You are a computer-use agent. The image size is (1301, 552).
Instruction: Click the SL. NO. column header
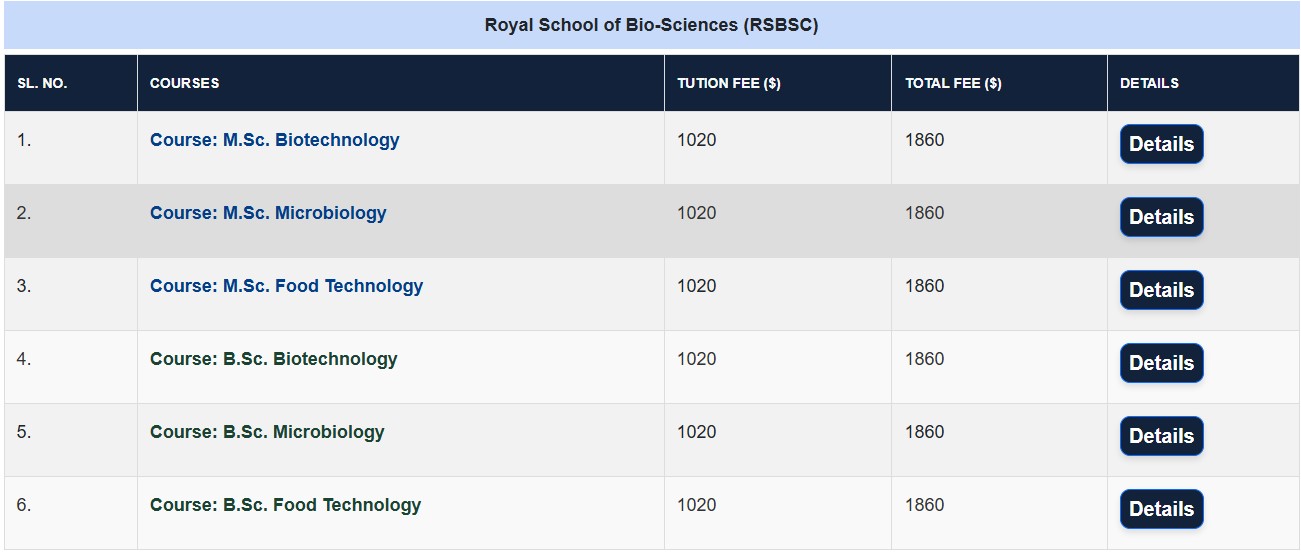pos(42,83)
